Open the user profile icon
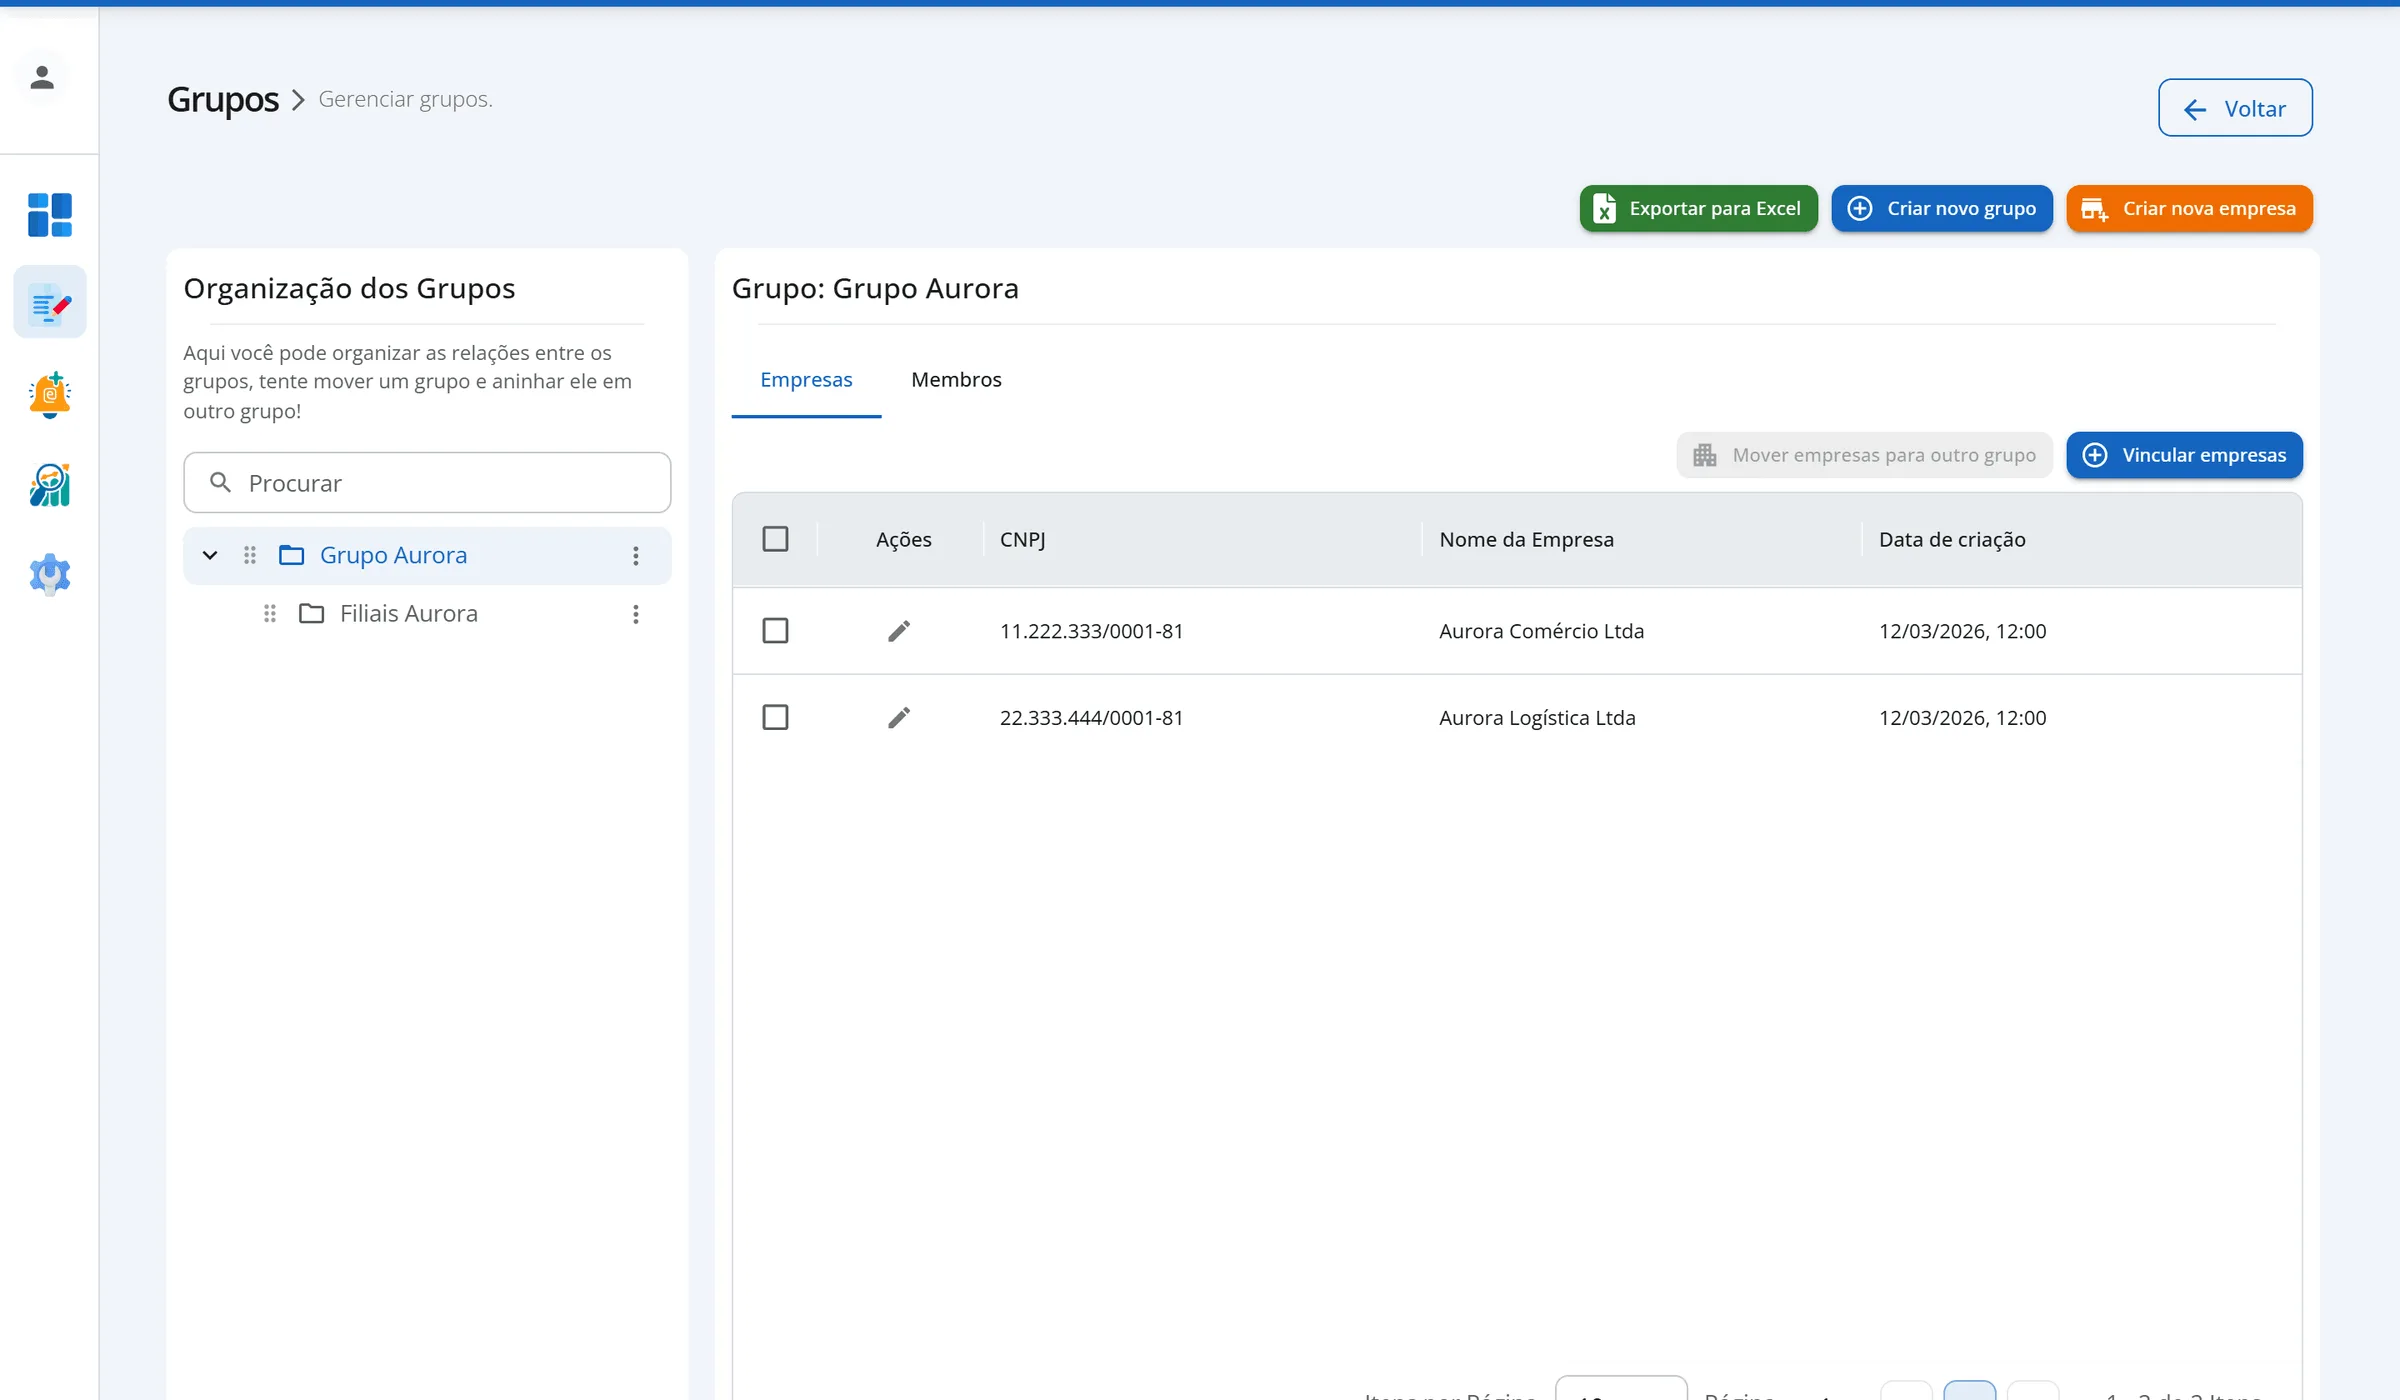This screenshot has width=2400, height=1400. [42, 77]
